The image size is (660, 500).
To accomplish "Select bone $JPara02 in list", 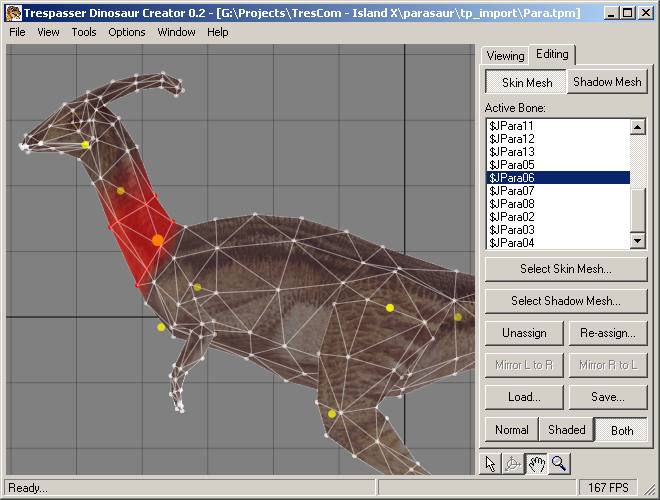I will (558, 217).
